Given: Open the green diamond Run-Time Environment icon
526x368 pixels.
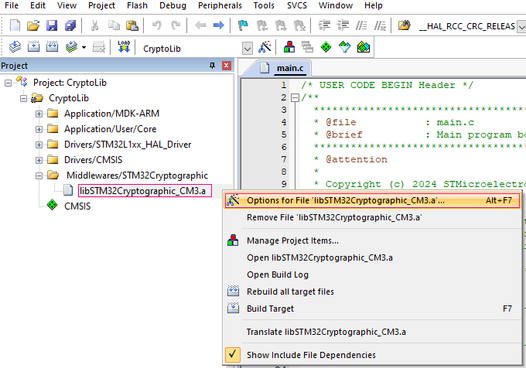Looking at the screenshot, I should tap(326, 47).
